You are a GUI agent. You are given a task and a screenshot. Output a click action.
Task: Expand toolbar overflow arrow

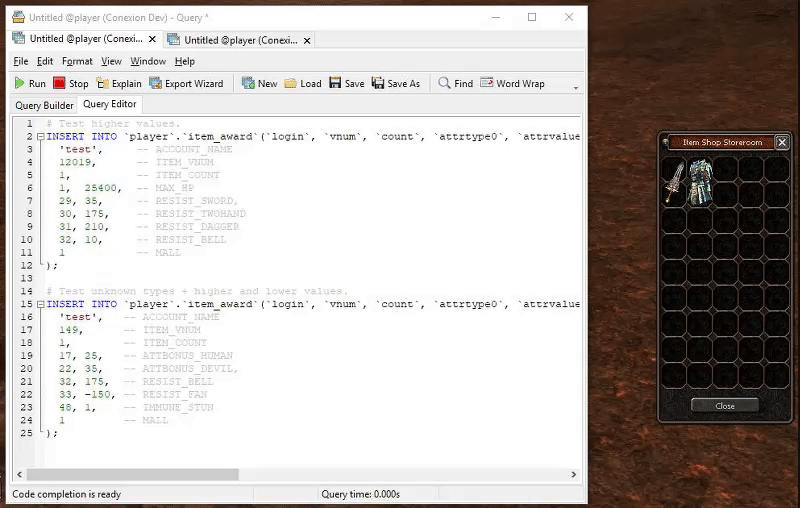(x=576, y=88)
